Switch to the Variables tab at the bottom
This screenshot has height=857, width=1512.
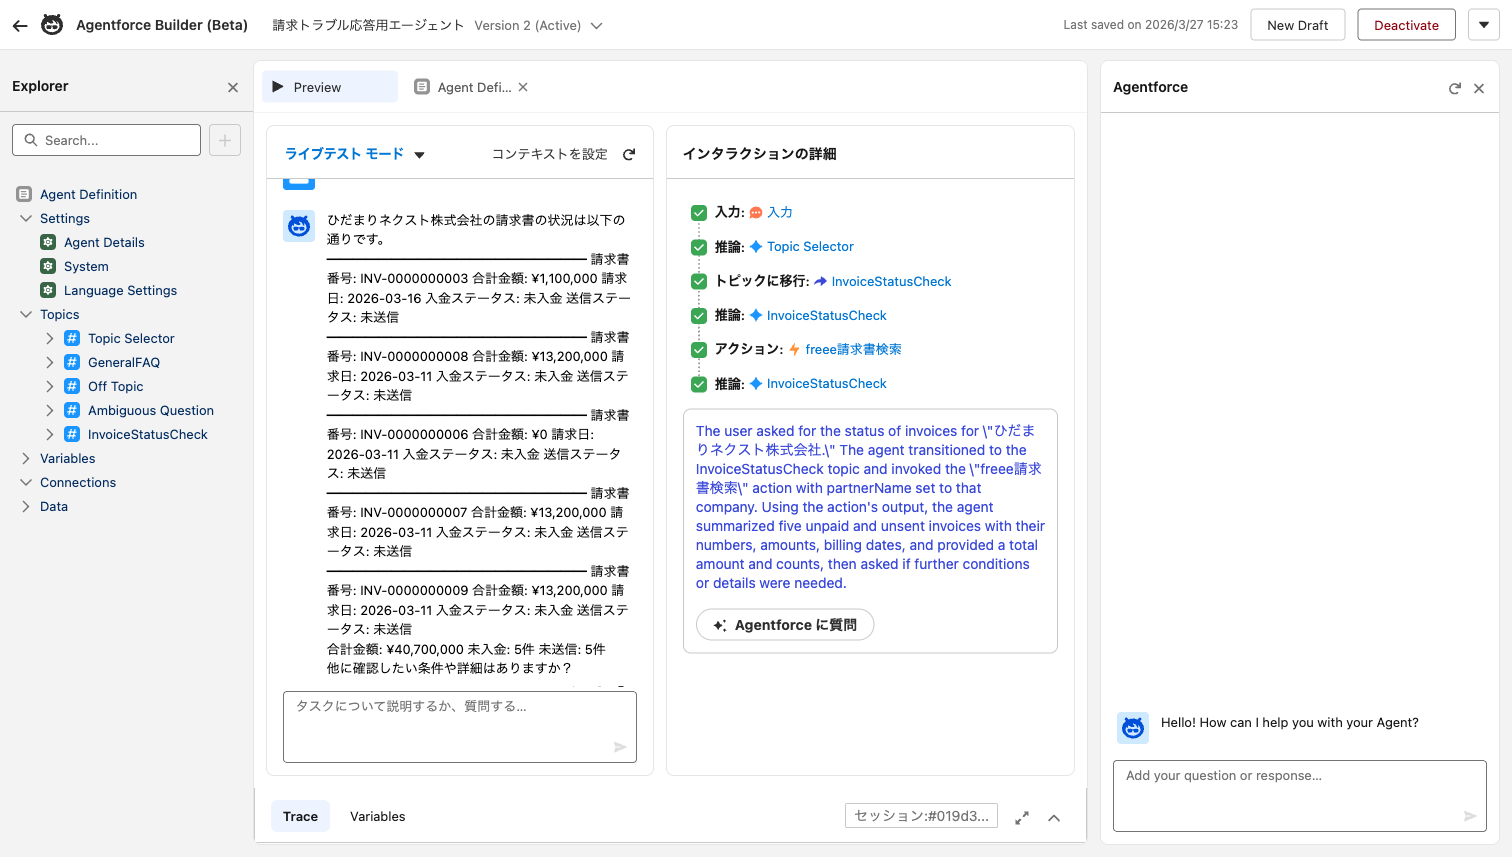tap(377, 816)
